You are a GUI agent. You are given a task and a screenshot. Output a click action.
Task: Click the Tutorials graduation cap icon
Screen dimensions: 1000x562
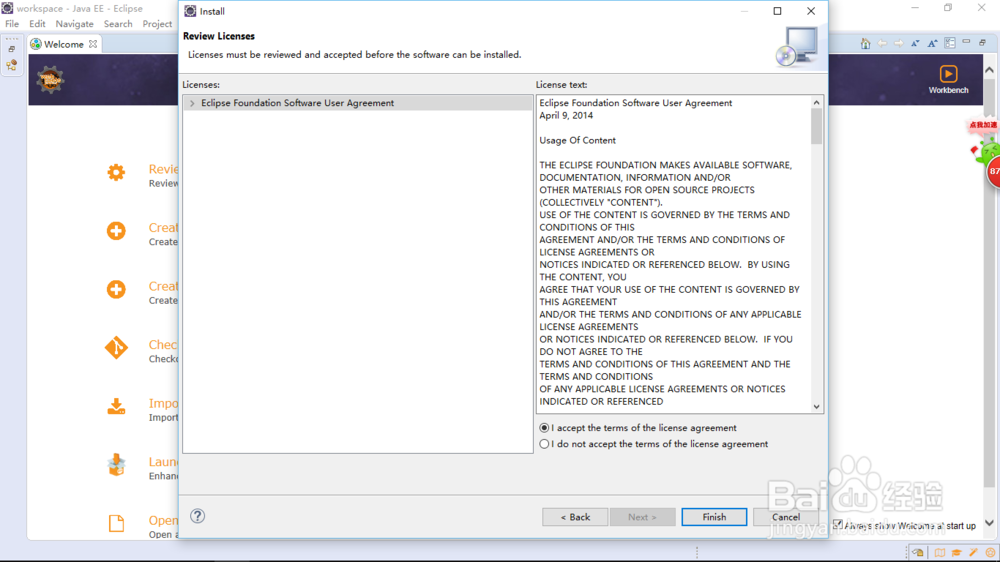click(x=957, y=553)
